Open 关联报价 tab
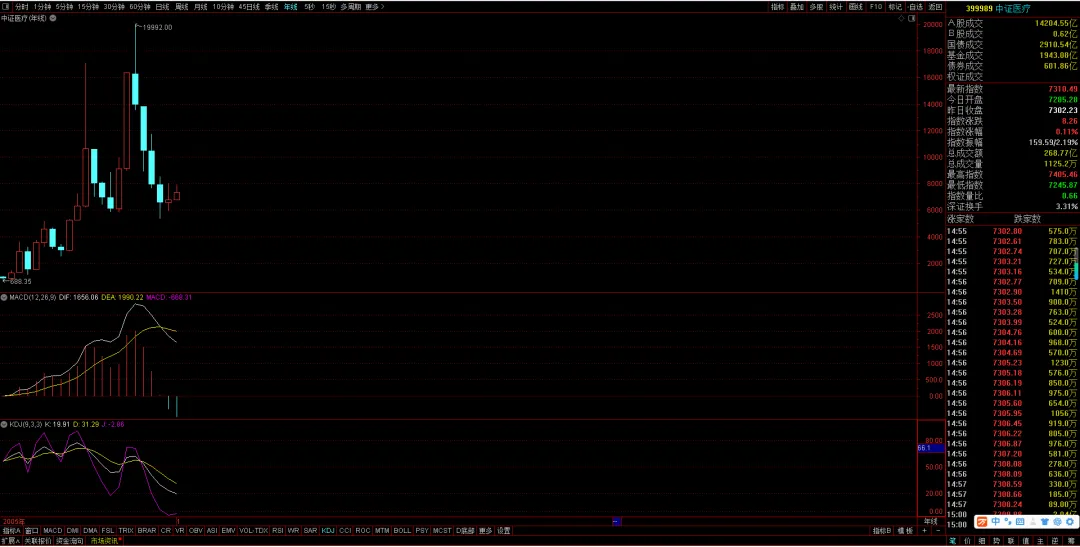1080x547 pixels. (38, 541)
